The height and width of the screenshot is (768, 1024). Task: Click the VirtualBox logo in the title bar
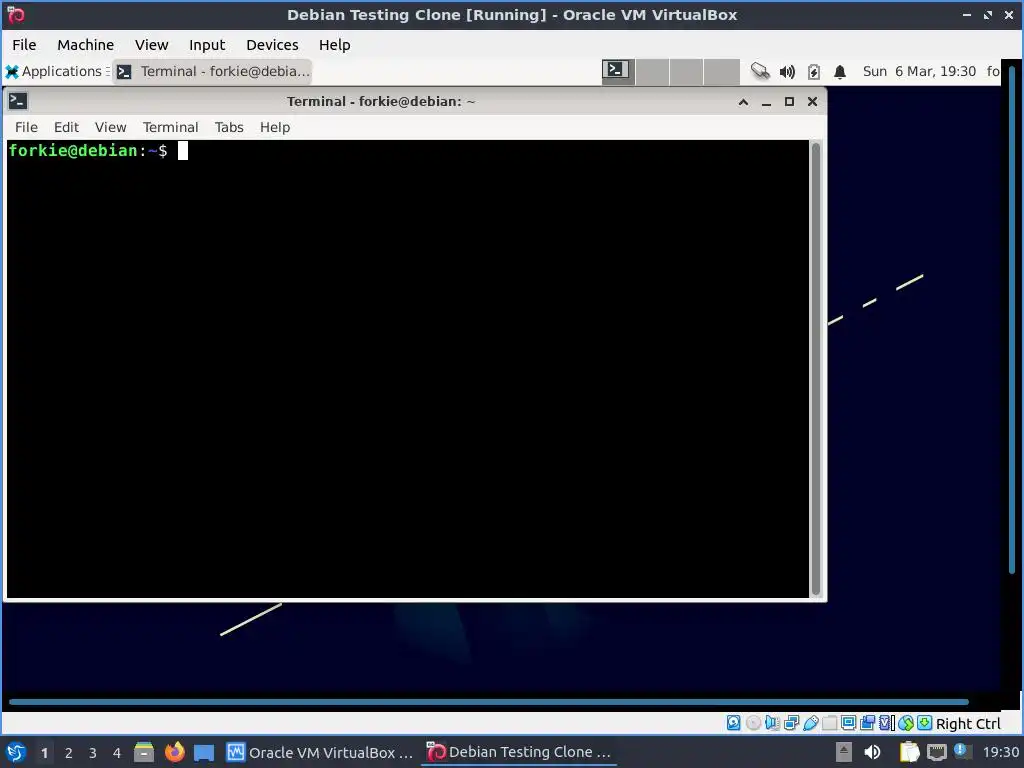point(16,14)
